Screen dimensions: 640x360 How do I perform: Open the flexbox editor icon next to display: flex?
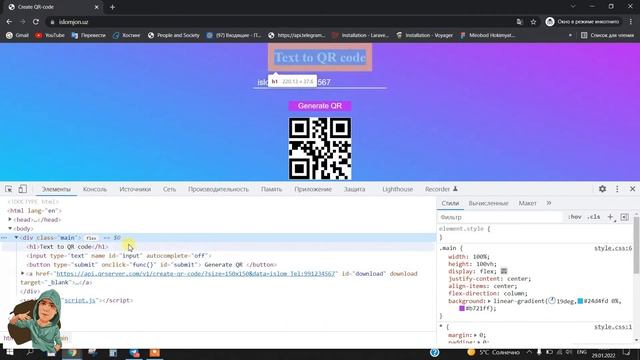(x=504, y=271)
